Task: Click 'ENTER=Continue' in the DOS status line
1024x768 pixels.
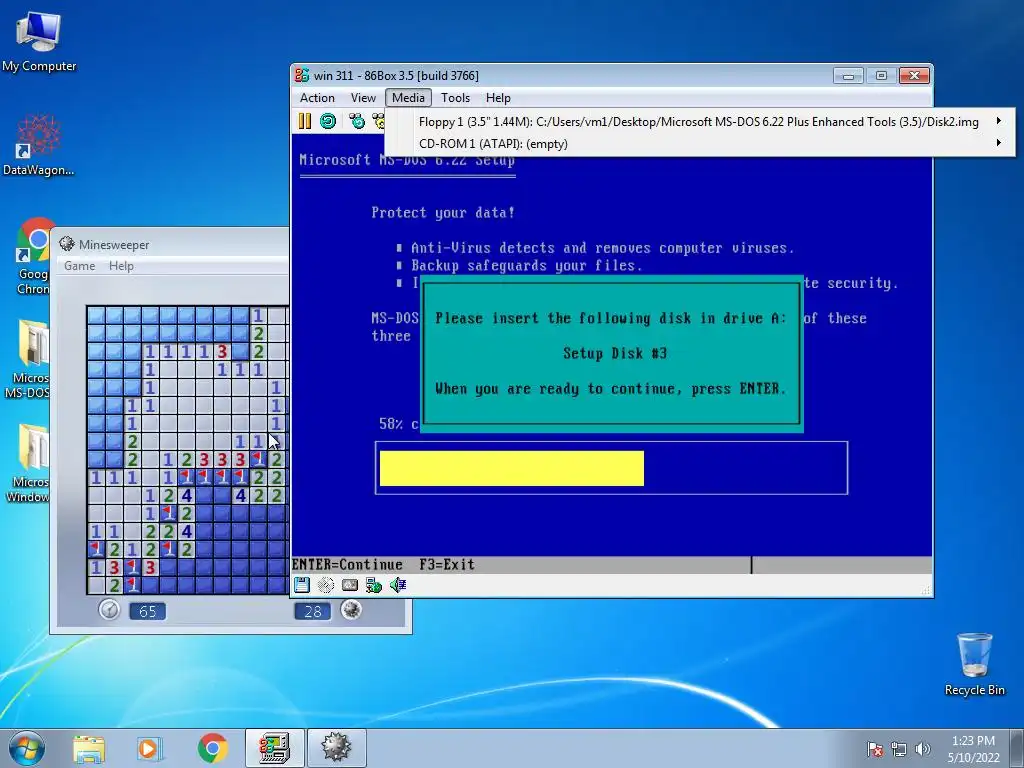Action: point(347,564)
